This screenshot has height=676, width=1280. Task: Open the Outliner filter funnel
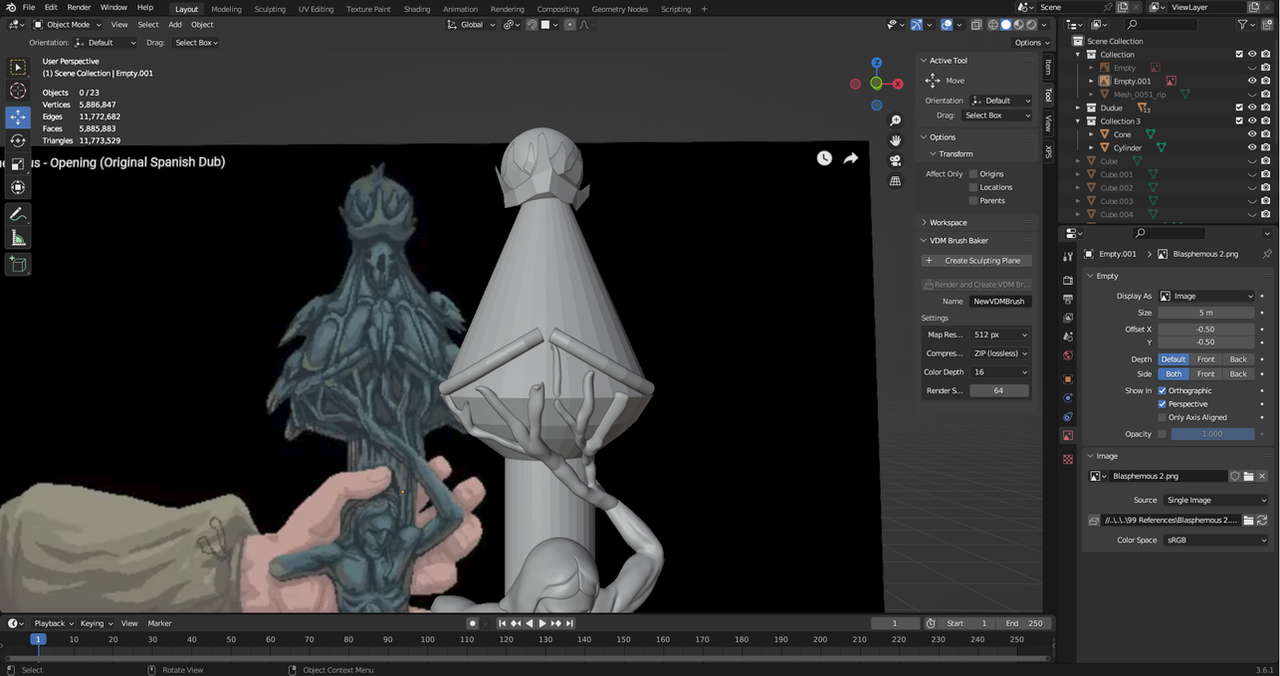point(1244,24)
